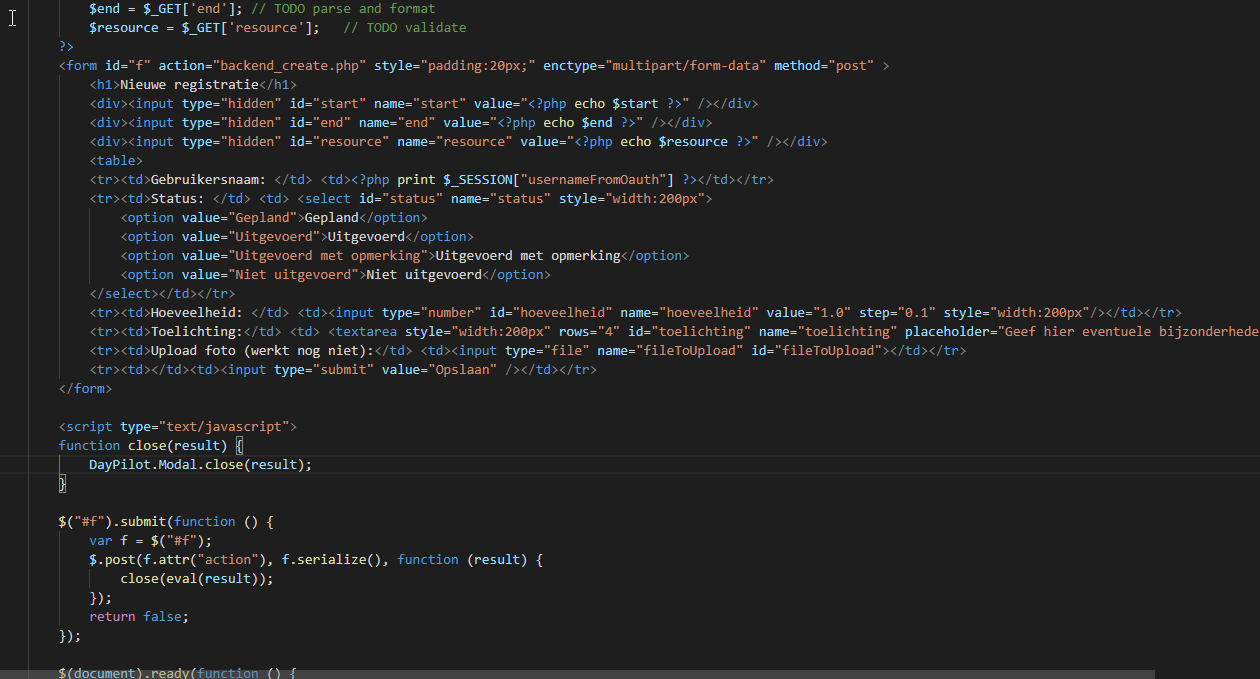
Task: Click the type="submit" attribute
Action: click(323, 369)
